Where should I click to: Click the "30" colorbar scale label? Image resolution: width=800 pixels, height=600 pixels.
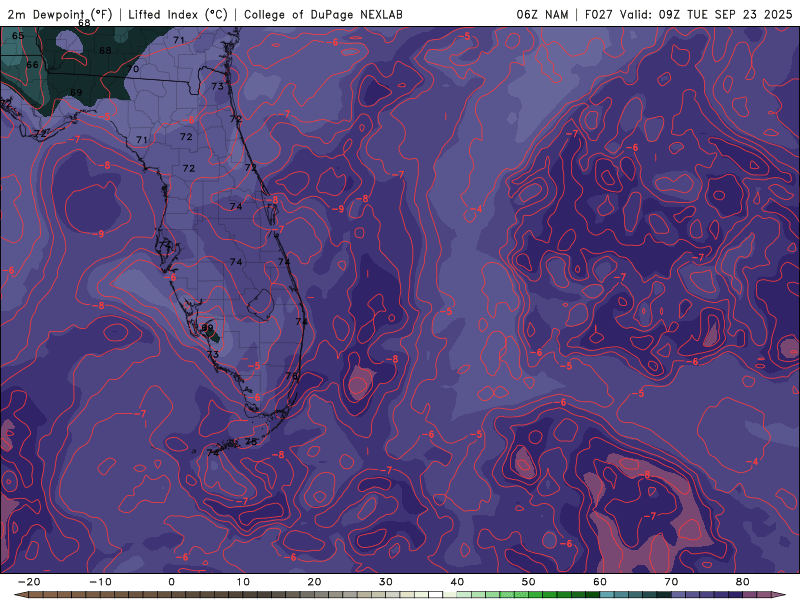point(386,582)
